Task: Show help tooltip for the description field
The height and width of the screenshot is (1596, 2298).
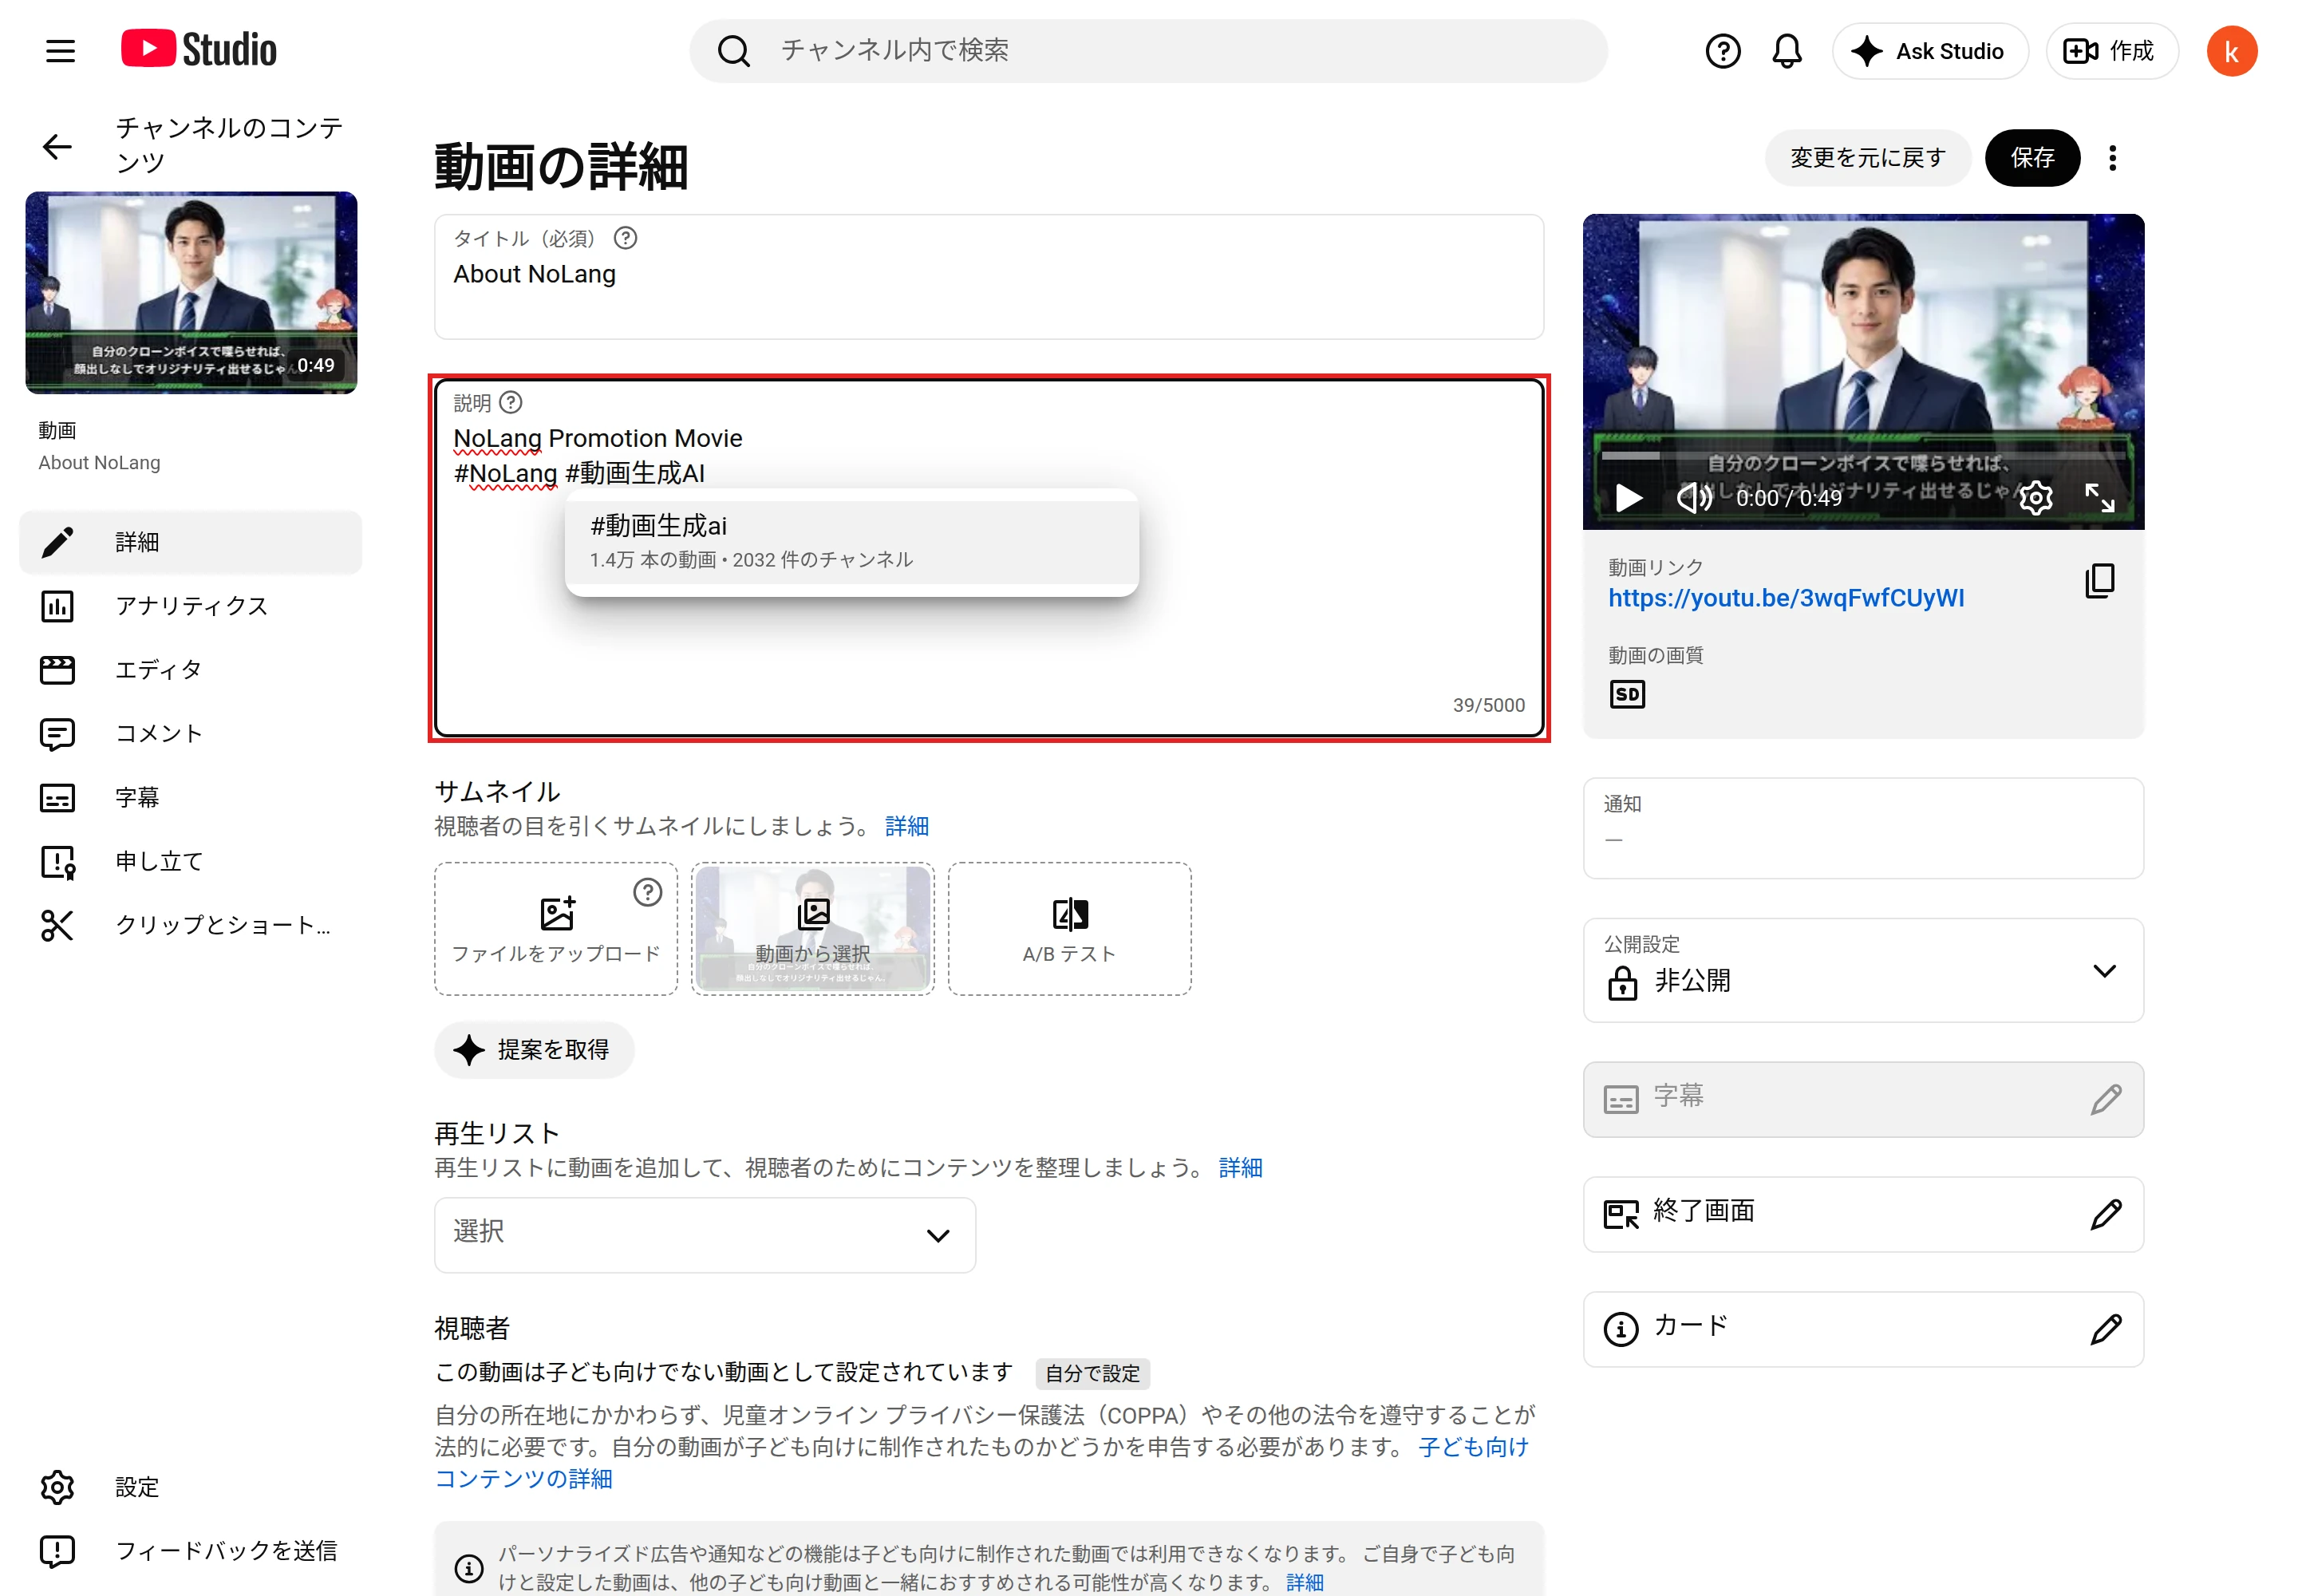Action: click(x=510, y=402)
